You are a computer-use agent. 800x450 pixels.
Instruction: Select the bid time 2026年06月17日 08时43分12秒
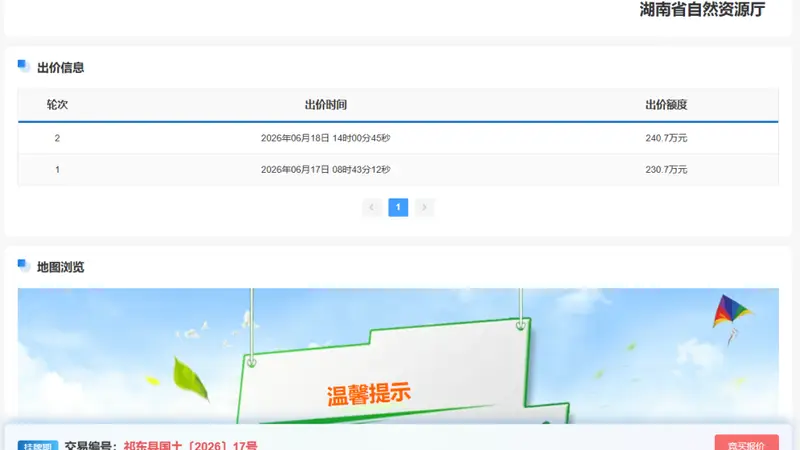click(326, 169)
